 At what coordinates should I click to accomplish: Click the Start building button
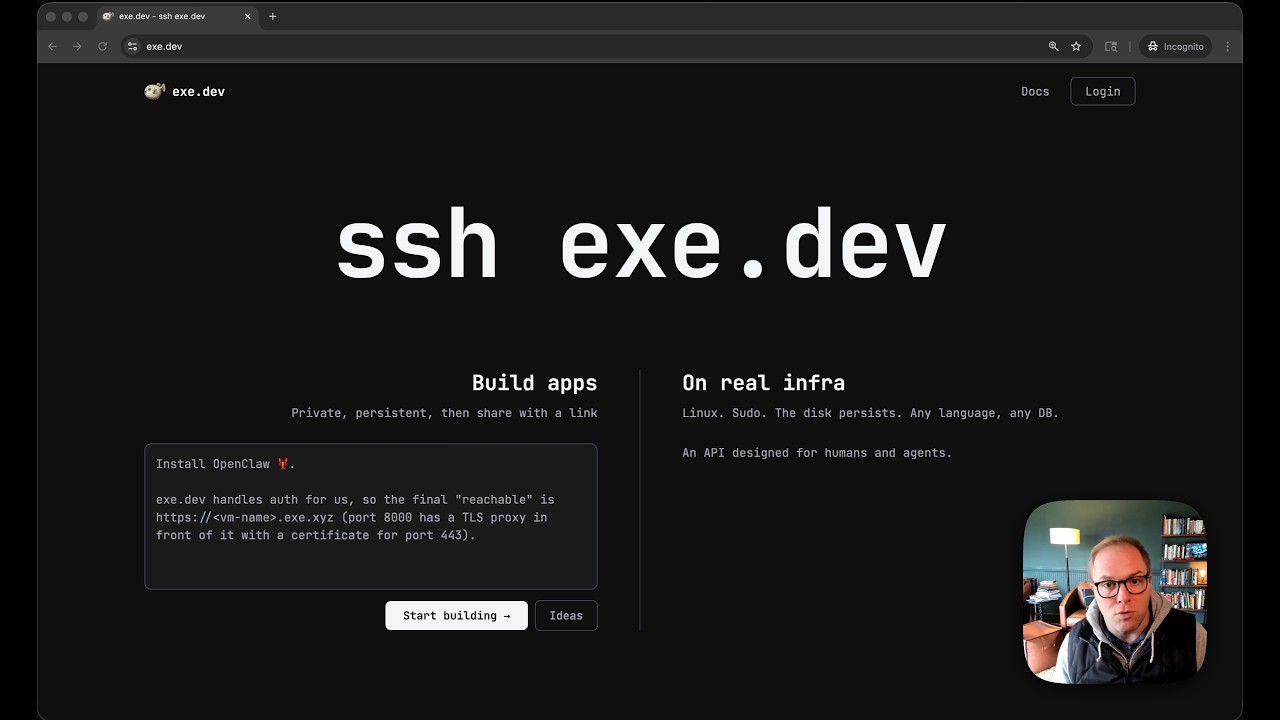point(456,615)
